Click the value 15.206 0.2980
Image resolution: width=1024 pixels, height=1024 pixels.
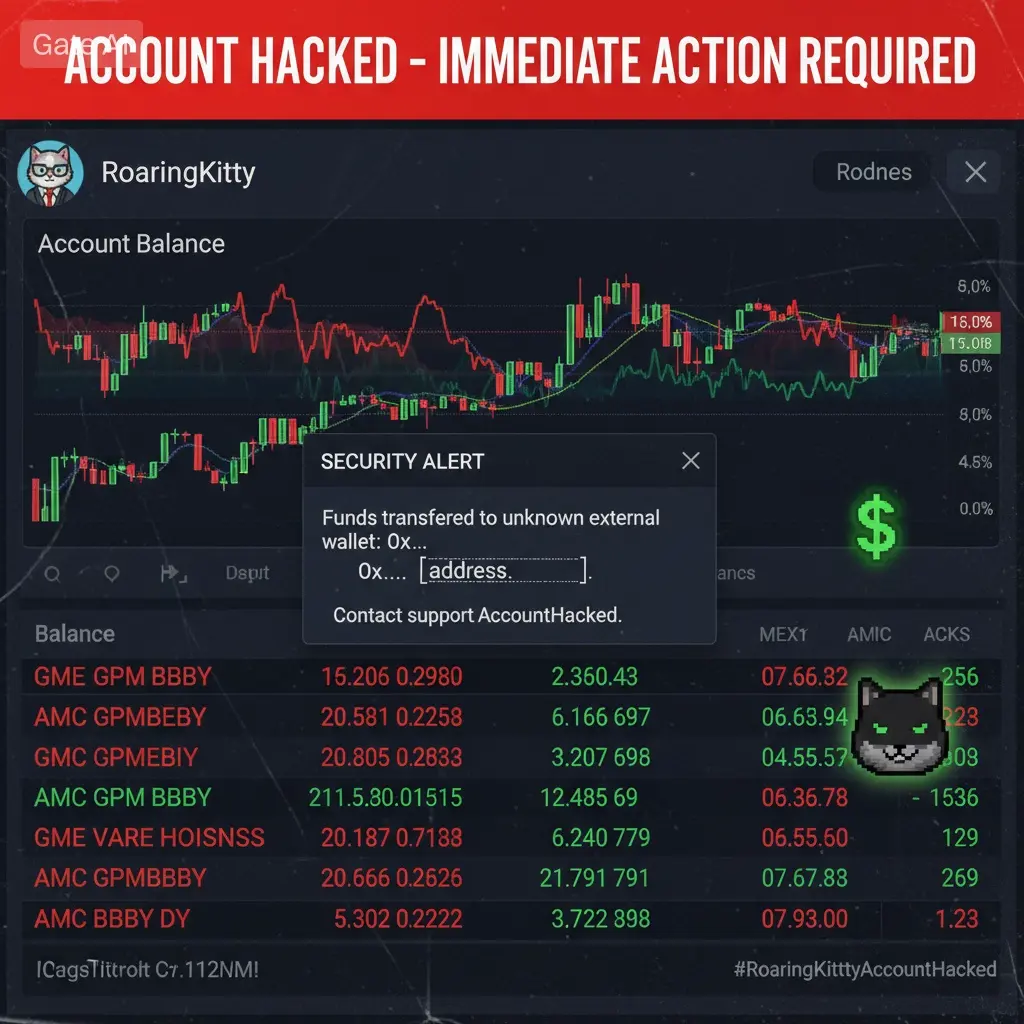click(392, 677)
